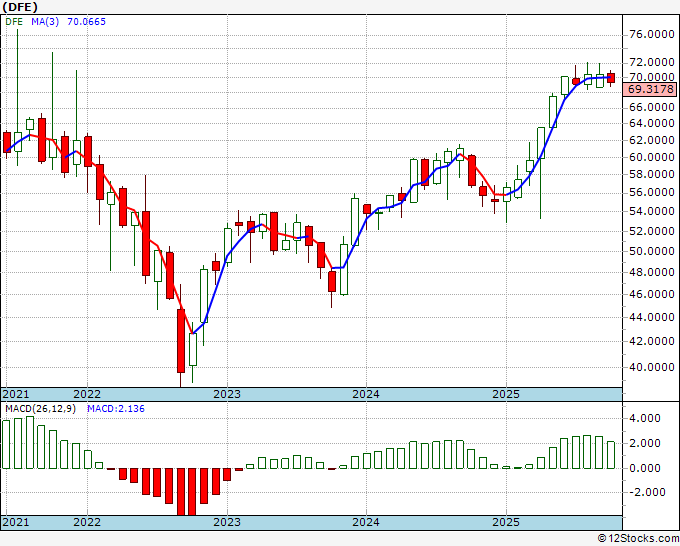Screen dimensions: 680x546
Task: Click 2023 on the MACD timeline
Action: (x=227, y=522)
